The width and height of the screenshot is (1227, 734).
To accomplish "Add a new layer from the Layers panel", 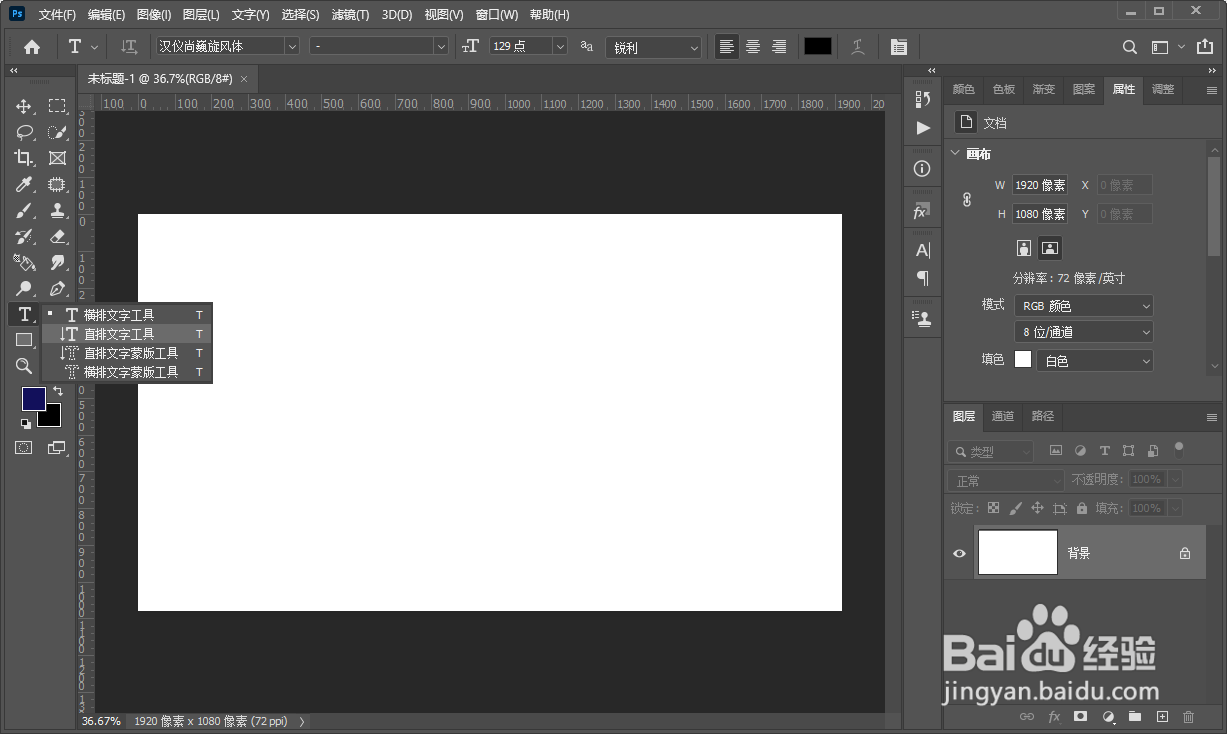I will (1162, 717).
